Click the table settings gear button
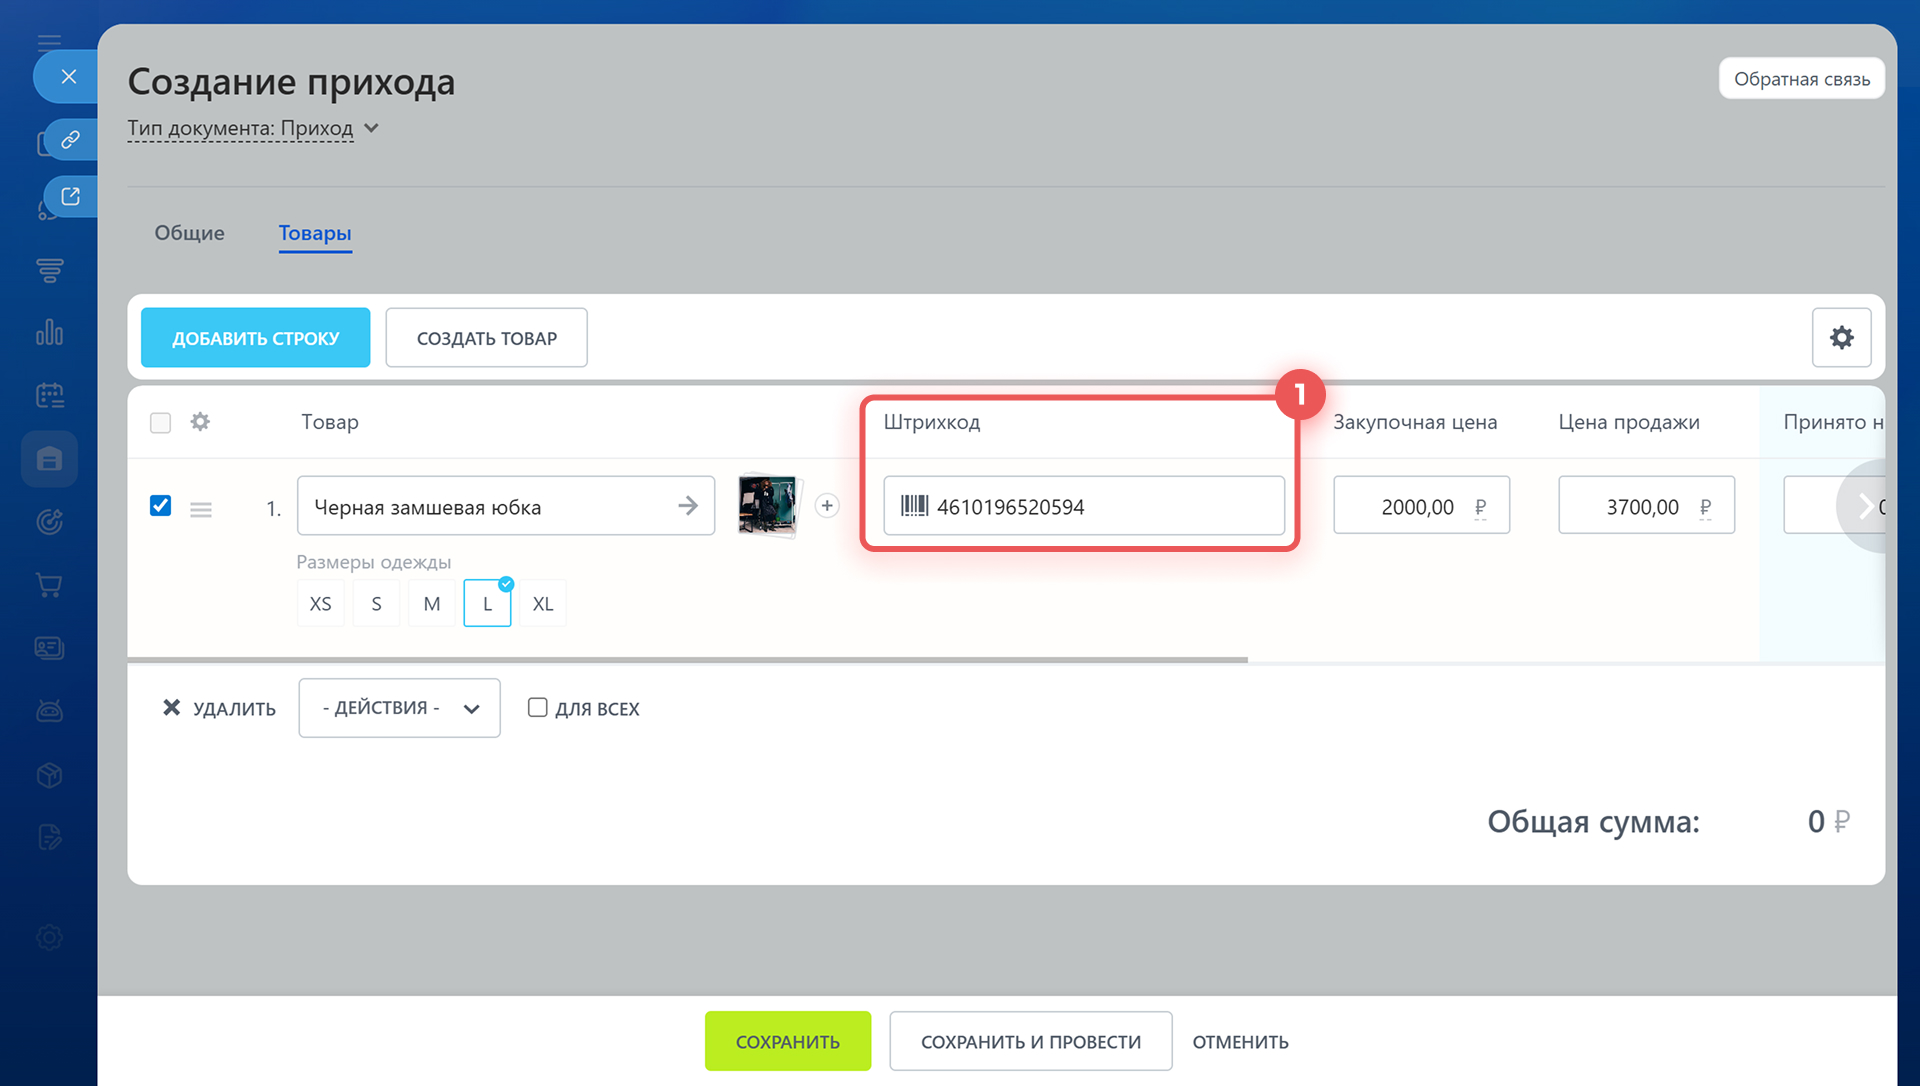This screenshot has height=1086, width=1920. point(1841,338)
